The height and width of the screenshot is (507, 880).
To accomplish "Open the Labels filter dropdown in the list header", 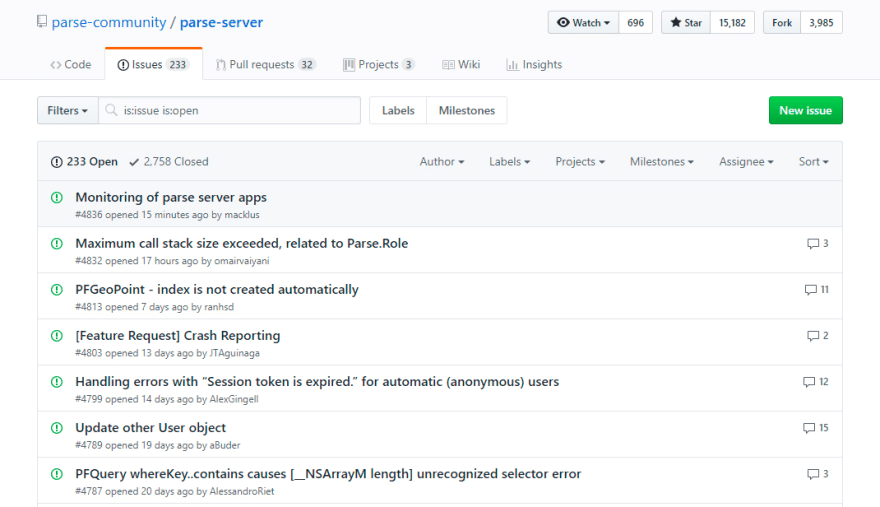I will (x=510, y=162).
